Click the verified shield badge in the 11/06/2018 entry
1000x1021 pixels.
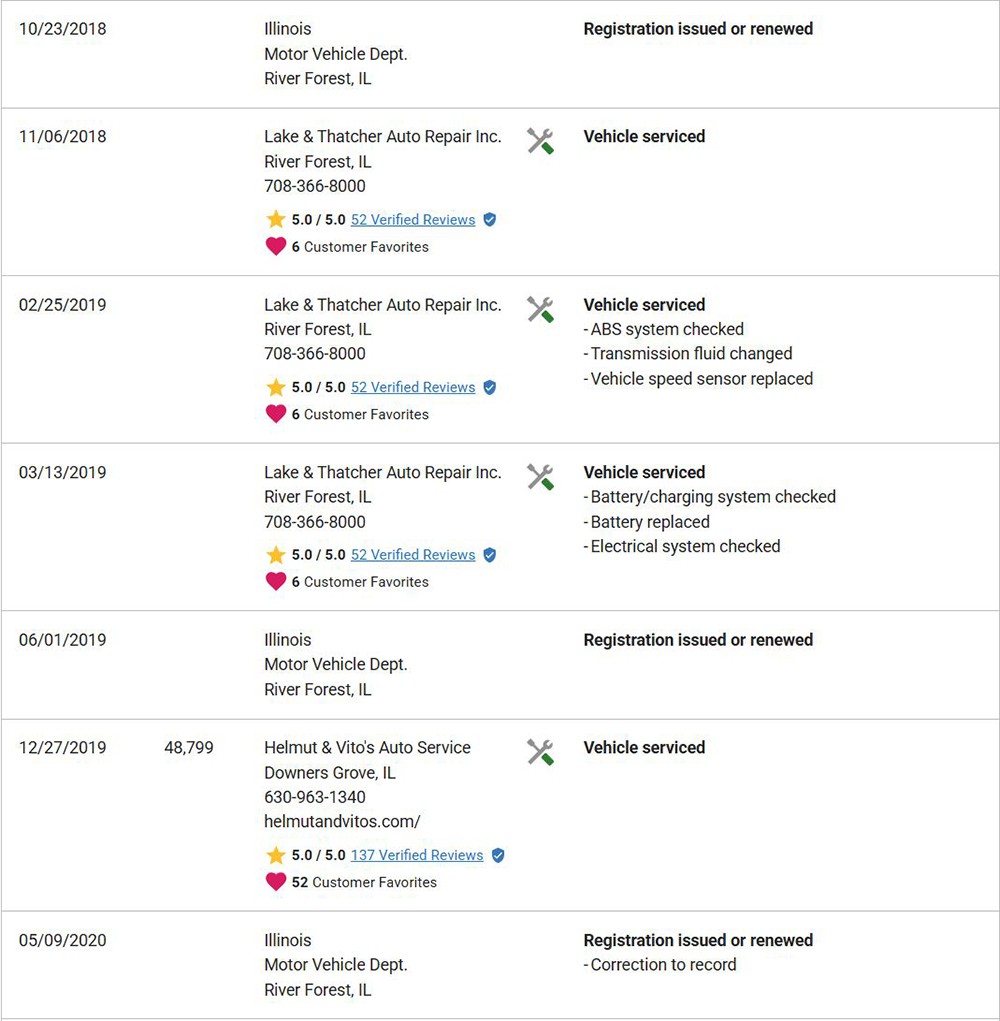click(x=490, y=219)
